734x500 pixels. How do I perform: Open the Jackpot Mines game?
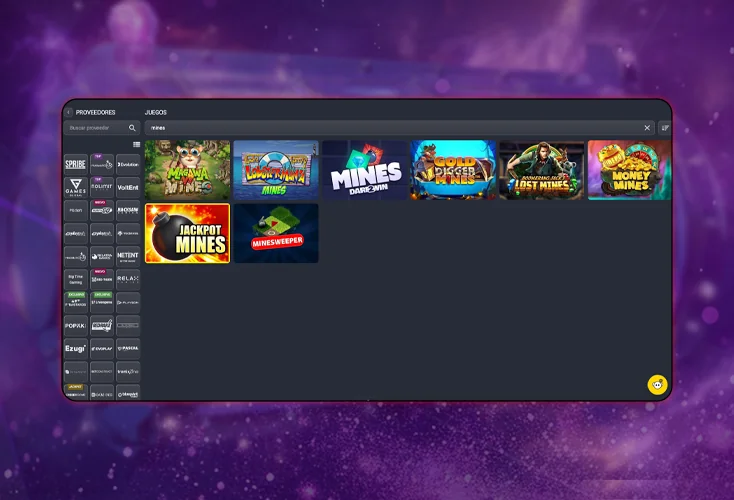tap(187, 233)
